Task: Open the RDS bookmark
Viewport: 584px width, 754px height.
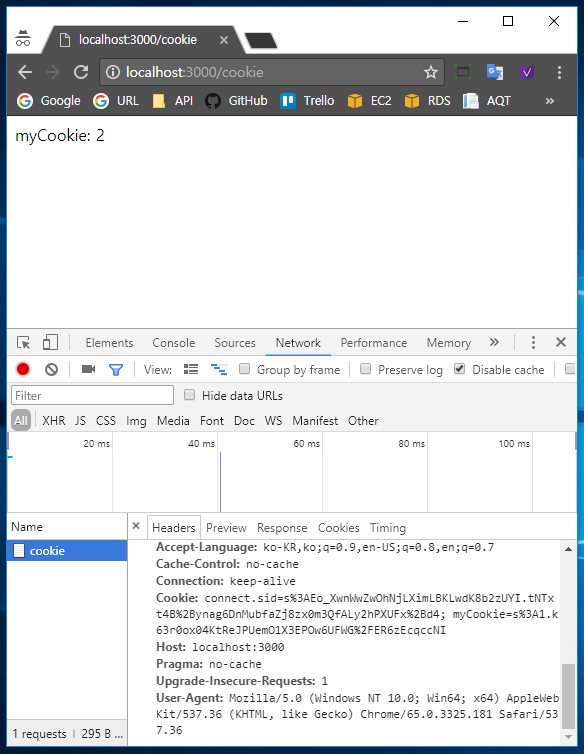Action: pos(427,101)
